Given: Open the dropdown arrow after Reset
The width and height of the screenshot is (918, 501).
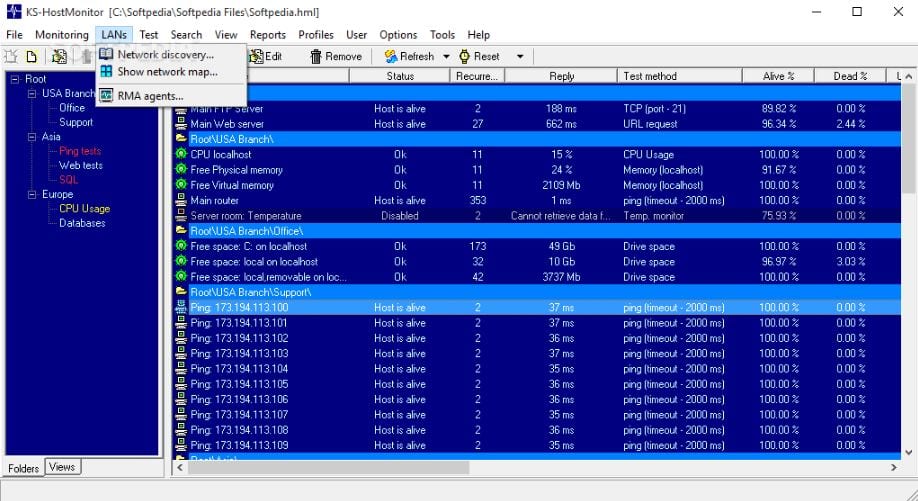Looking at the screenshot, I should coord(520,57).
